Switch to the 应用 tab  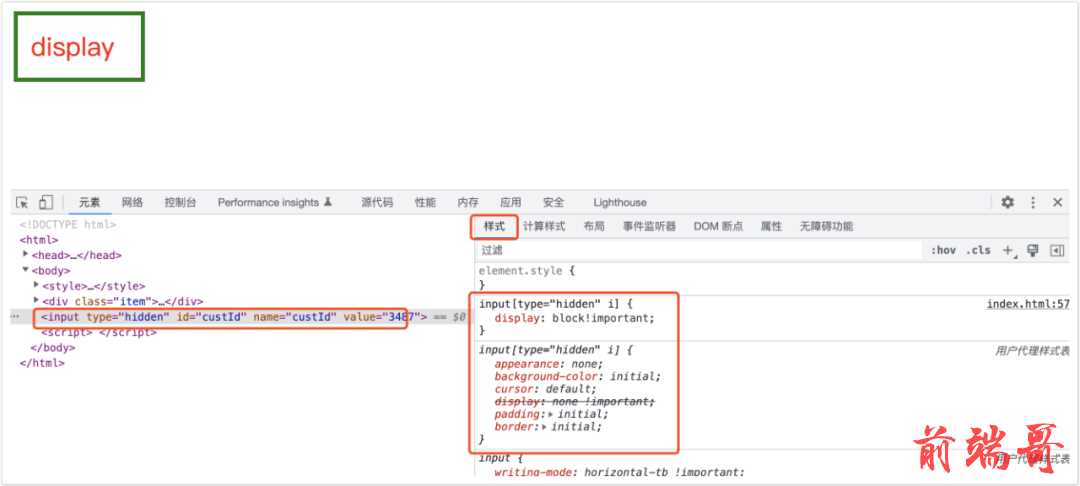[x=510, y=202]
